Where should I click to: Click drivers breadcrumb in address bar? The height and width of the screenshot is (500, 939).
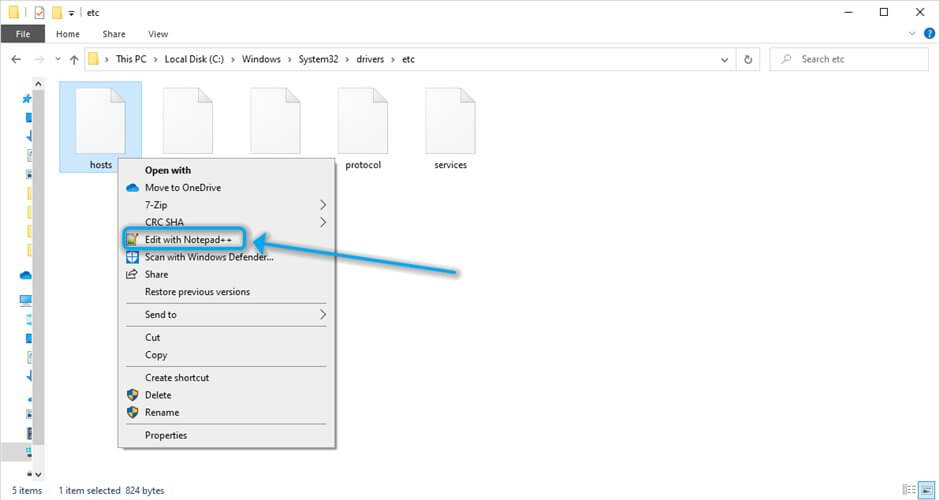[x=370, y=59]
